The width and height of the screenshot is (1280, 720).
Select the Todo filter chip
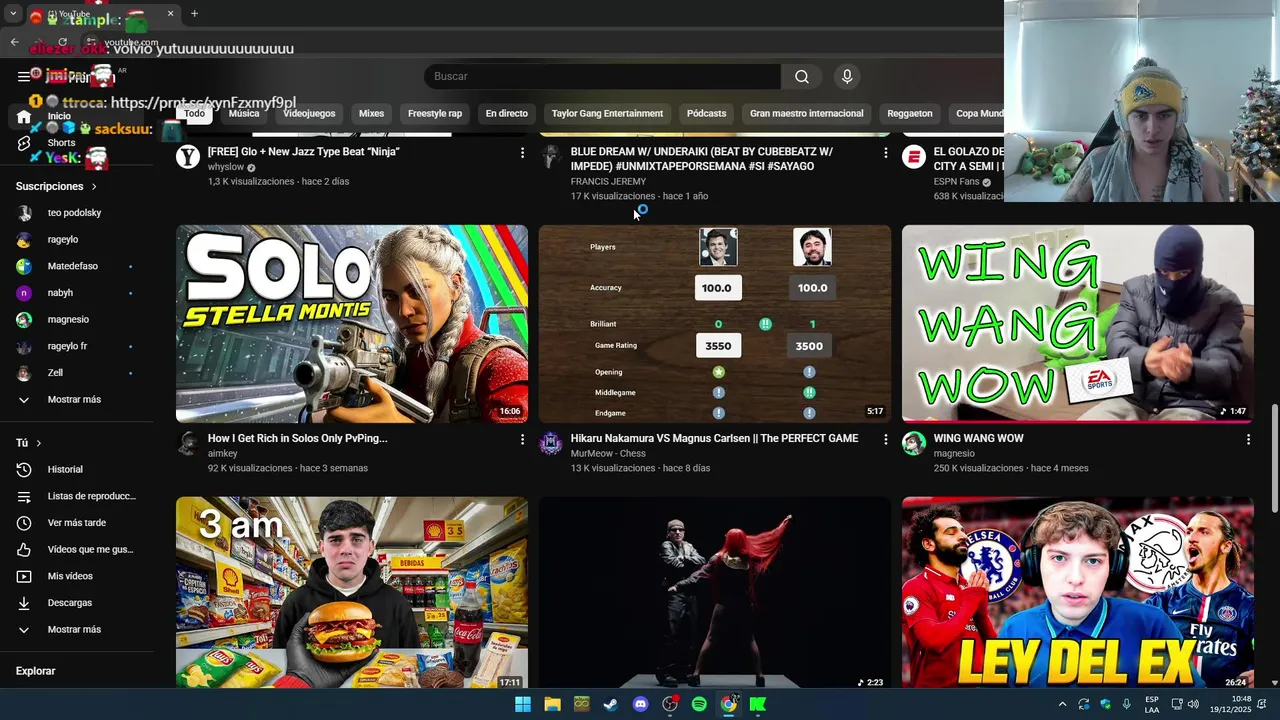[195, 114]
